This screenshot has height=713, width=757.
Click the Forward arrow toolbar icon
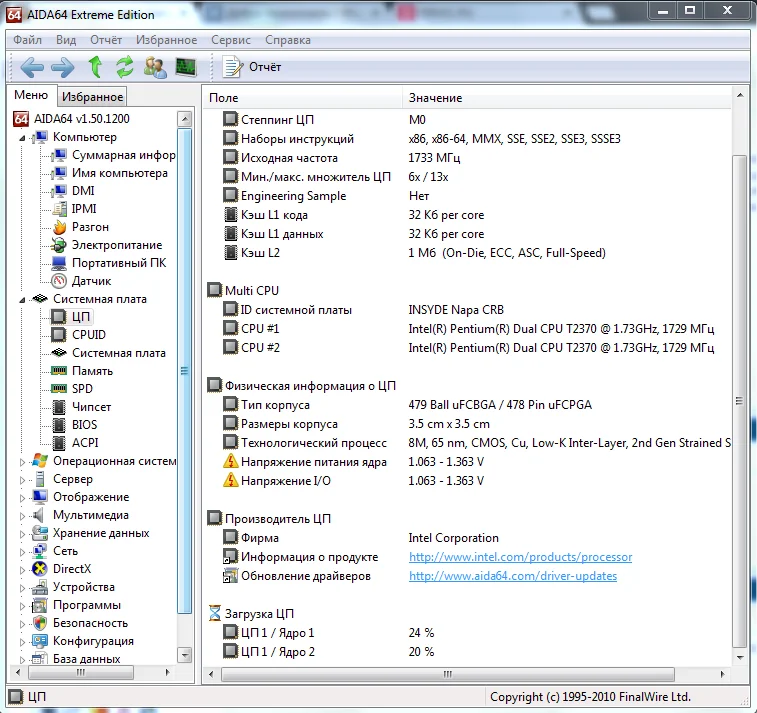point(63,67)
